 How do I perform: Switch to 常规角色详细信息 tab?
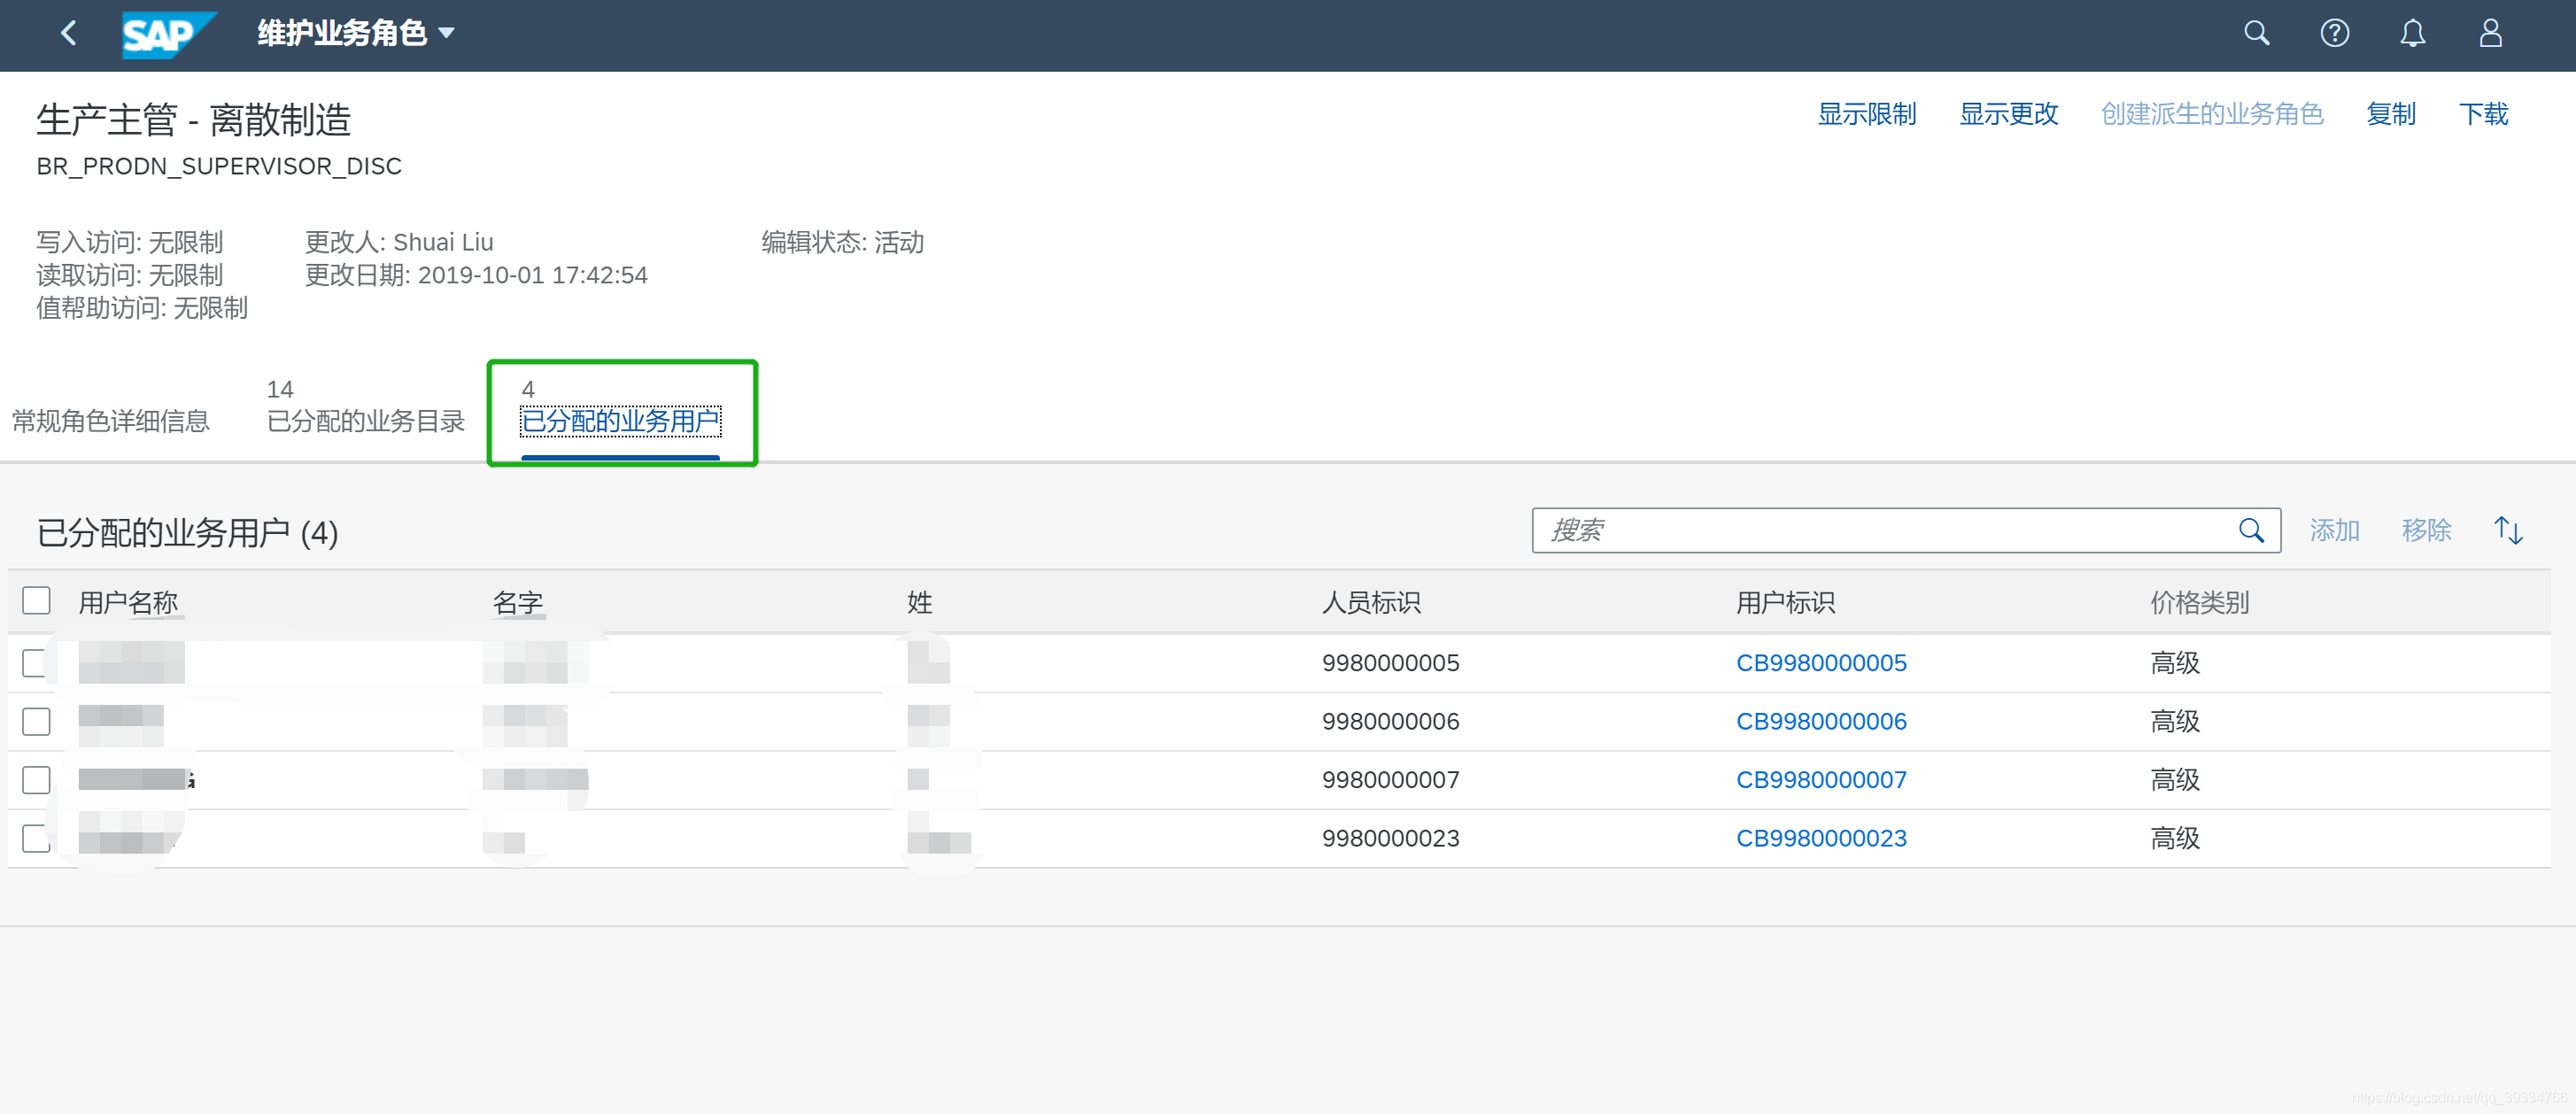(x=110, y=421)
